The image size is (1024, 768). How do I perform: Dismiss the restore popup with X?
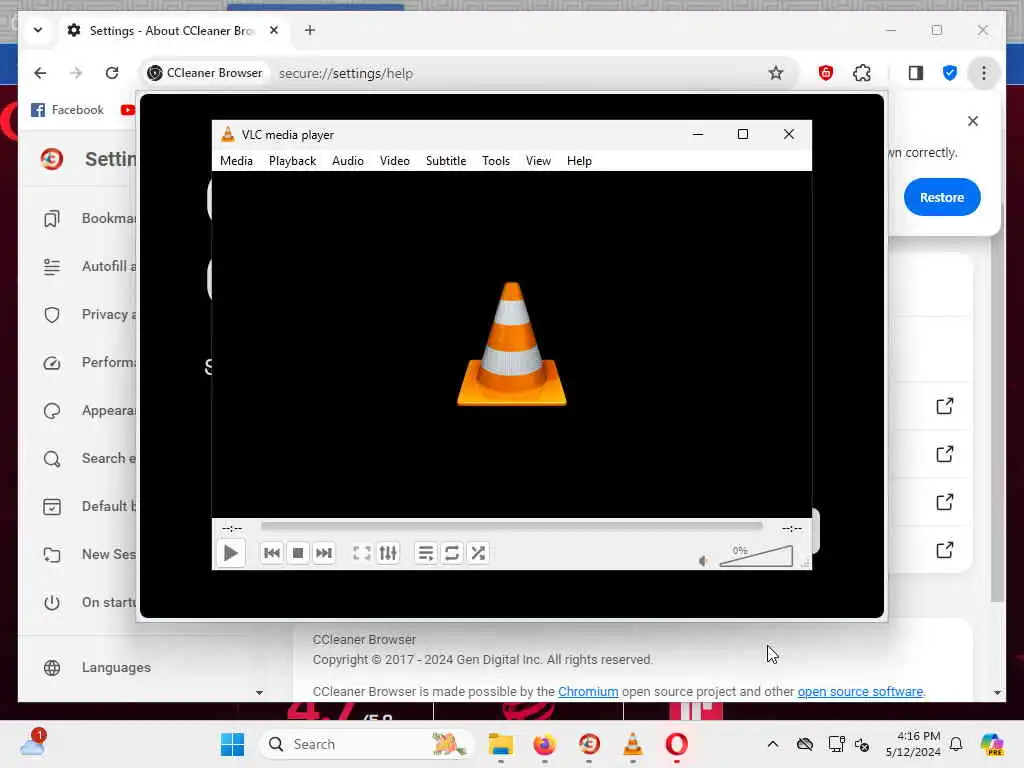972,121
